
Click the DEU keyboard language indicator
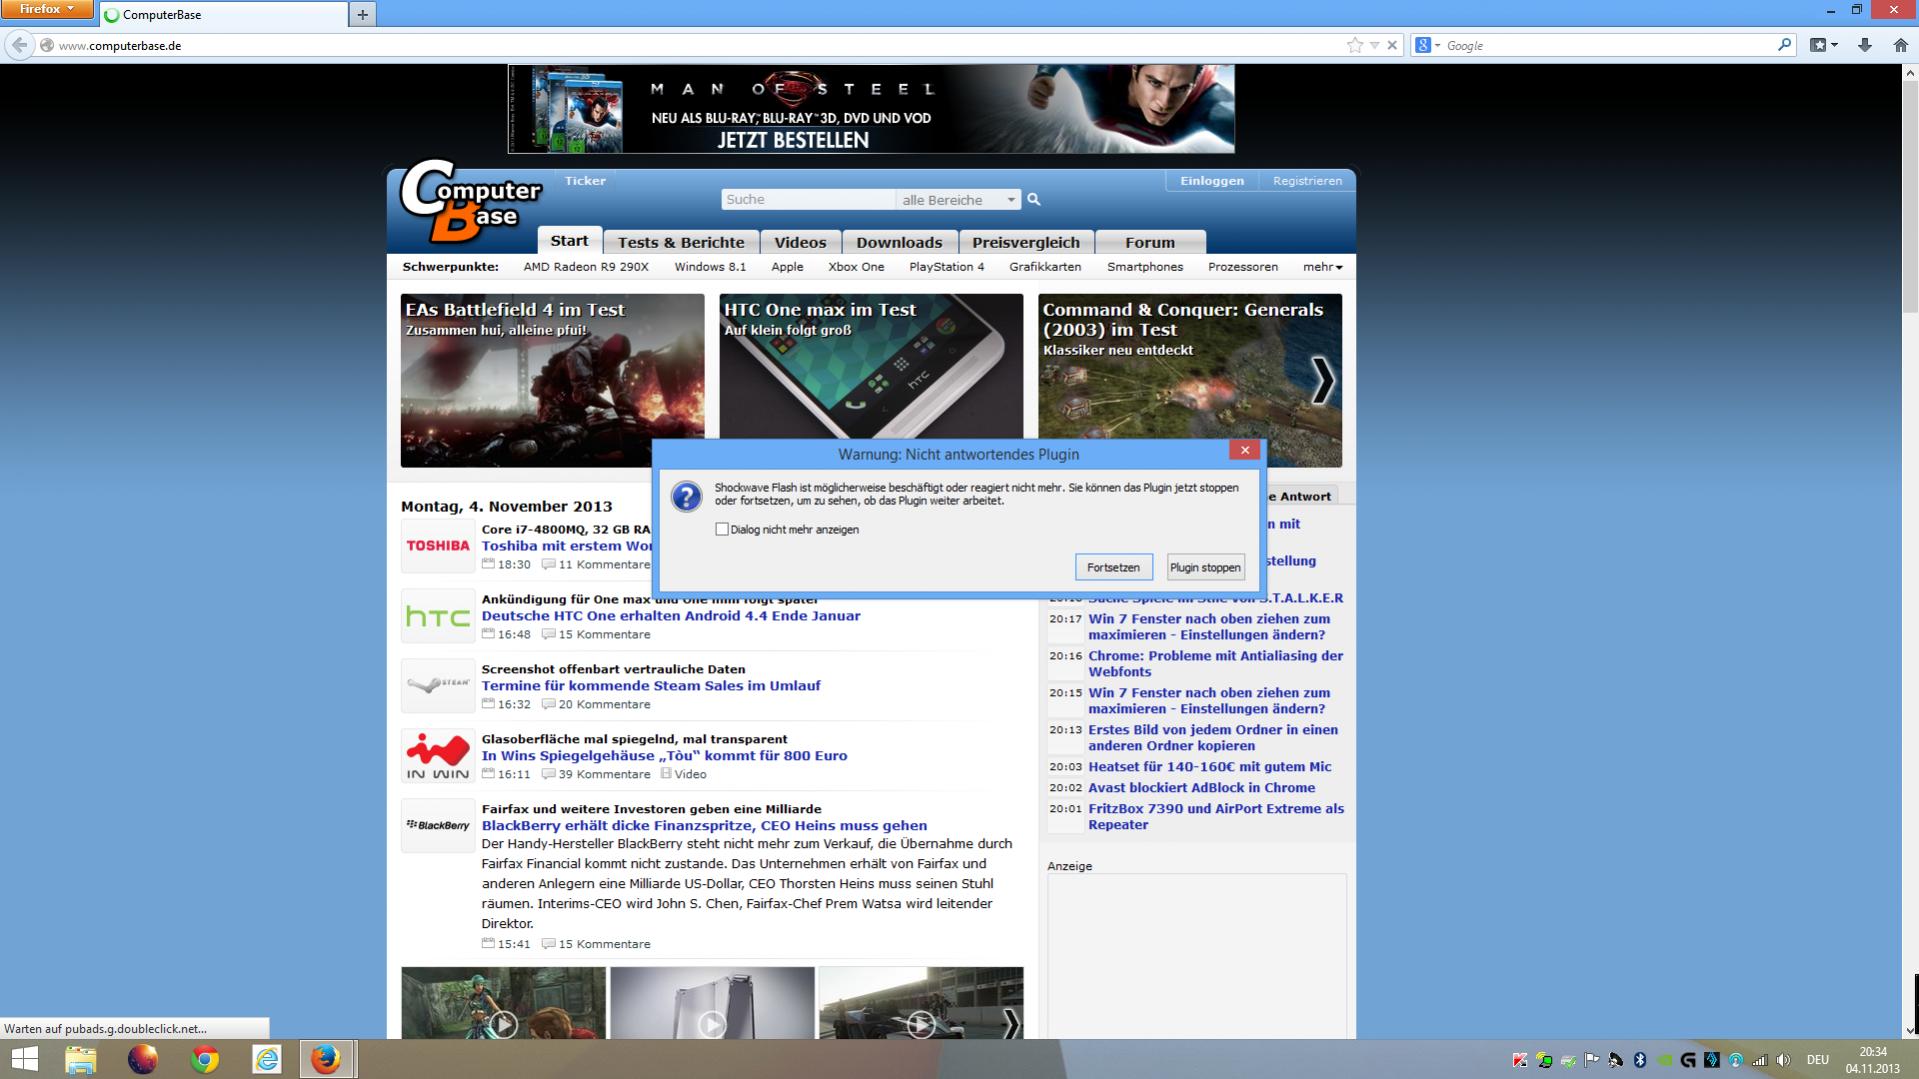(1818, 1060)
